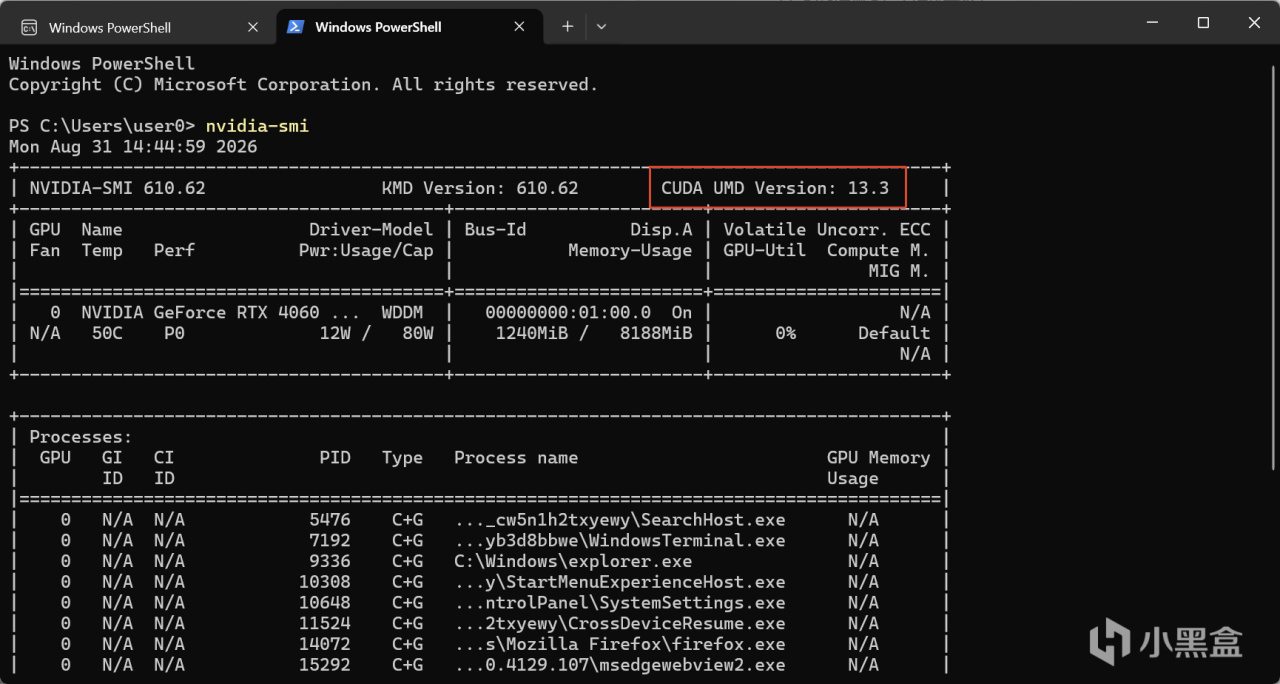Click the Processes: header text
The width and height of the screenshot is (1280, 684).
click(x=81, y=437)
